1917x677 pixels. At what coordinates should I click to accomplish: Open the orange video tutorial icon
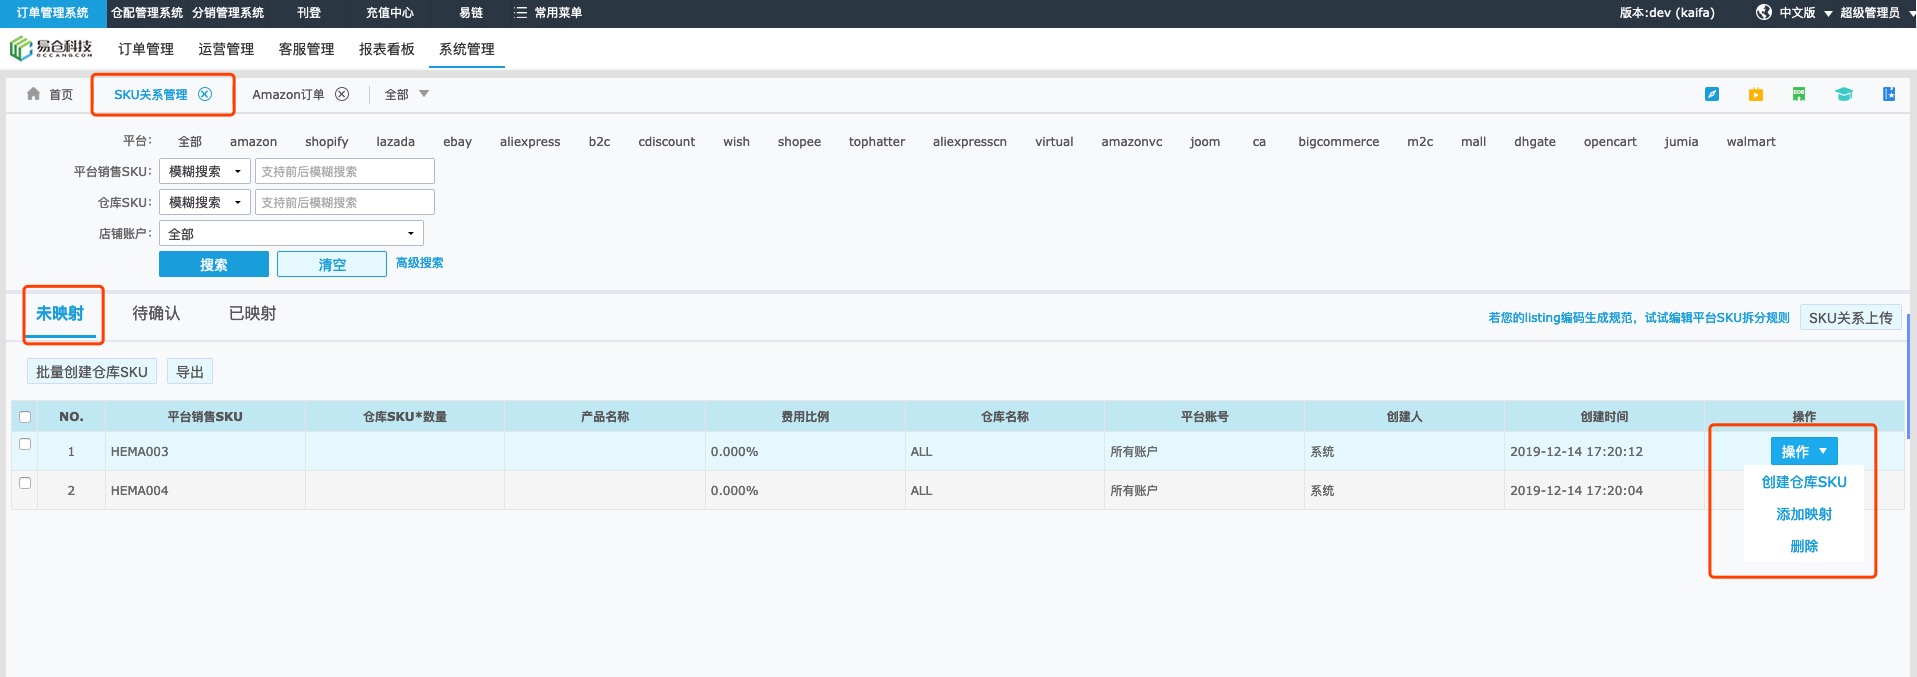coord(1755,94)
